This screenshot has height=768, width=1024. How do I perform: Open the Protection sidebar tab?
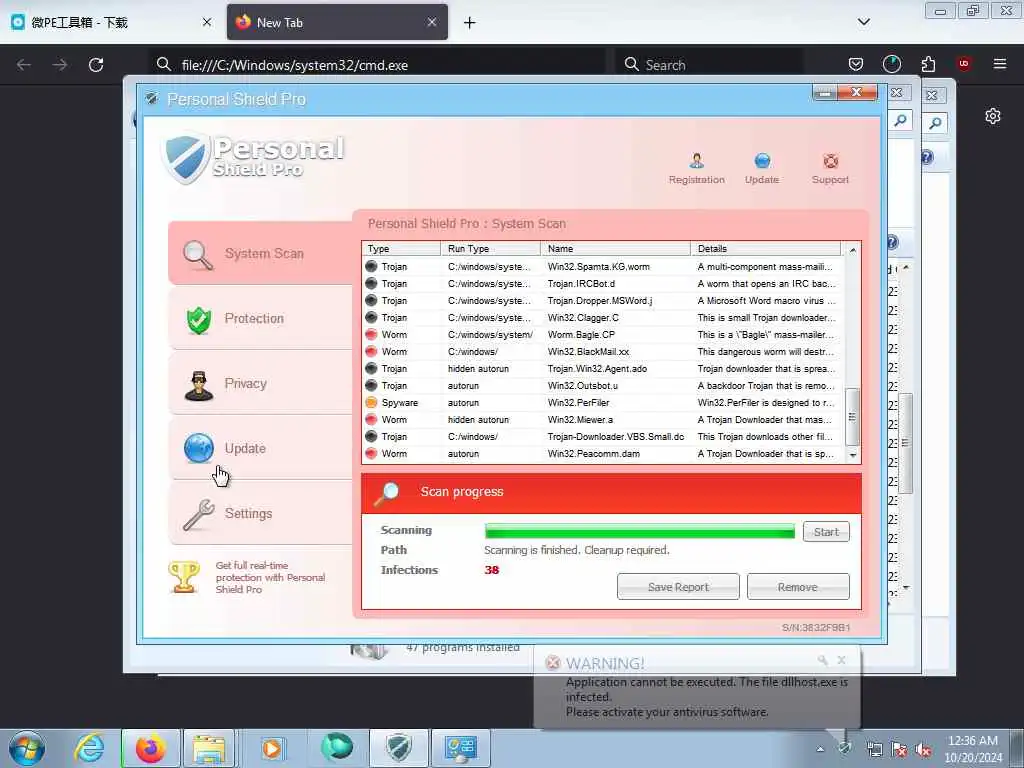coord(261,319)
